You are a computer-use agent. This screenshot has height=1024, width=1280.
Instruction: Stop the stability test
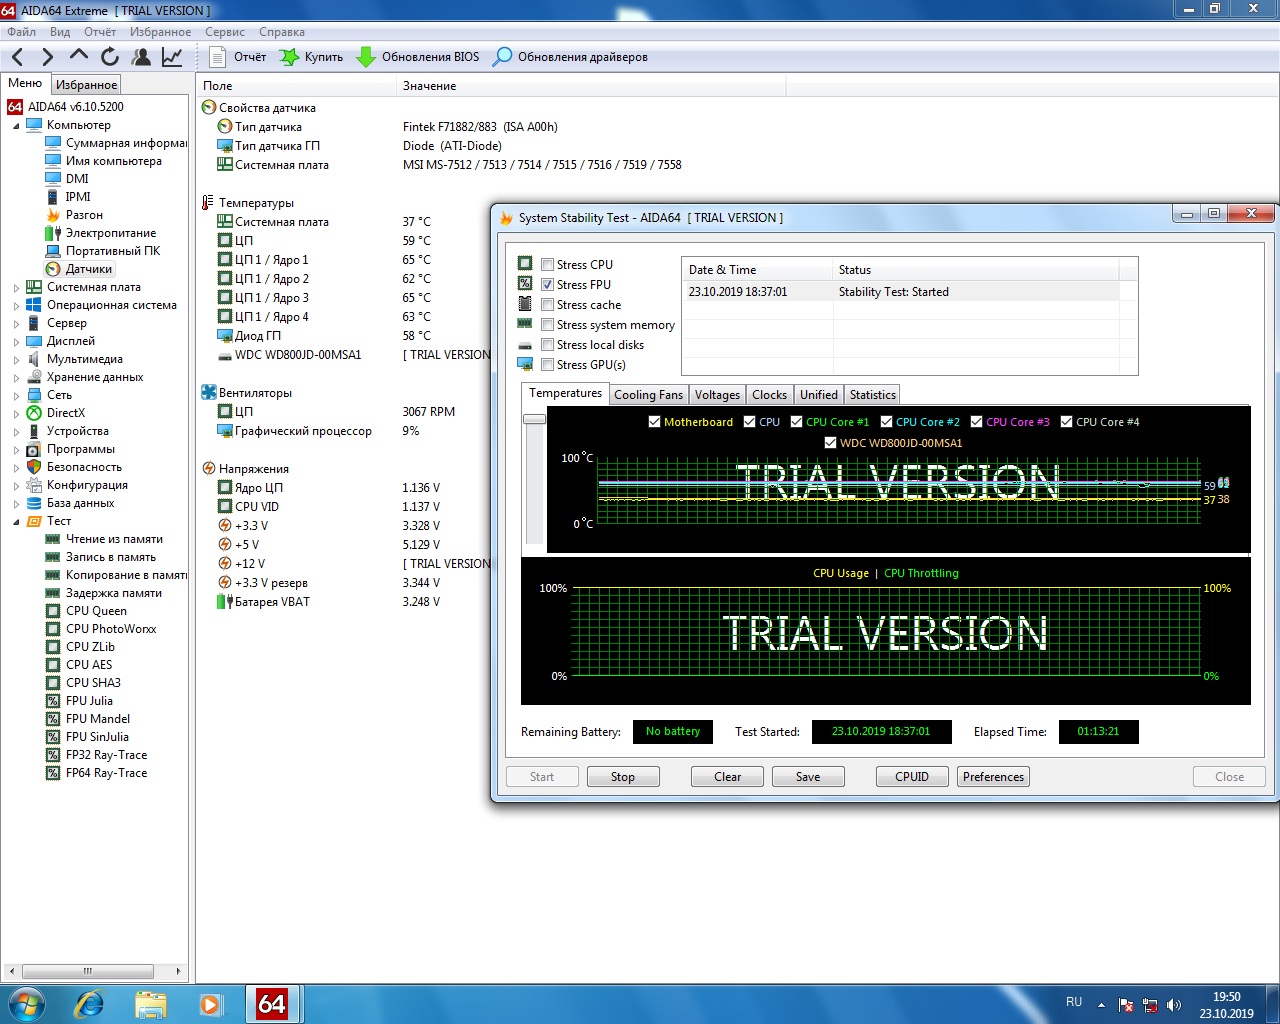pyautogui.click(x=622, y=777)
